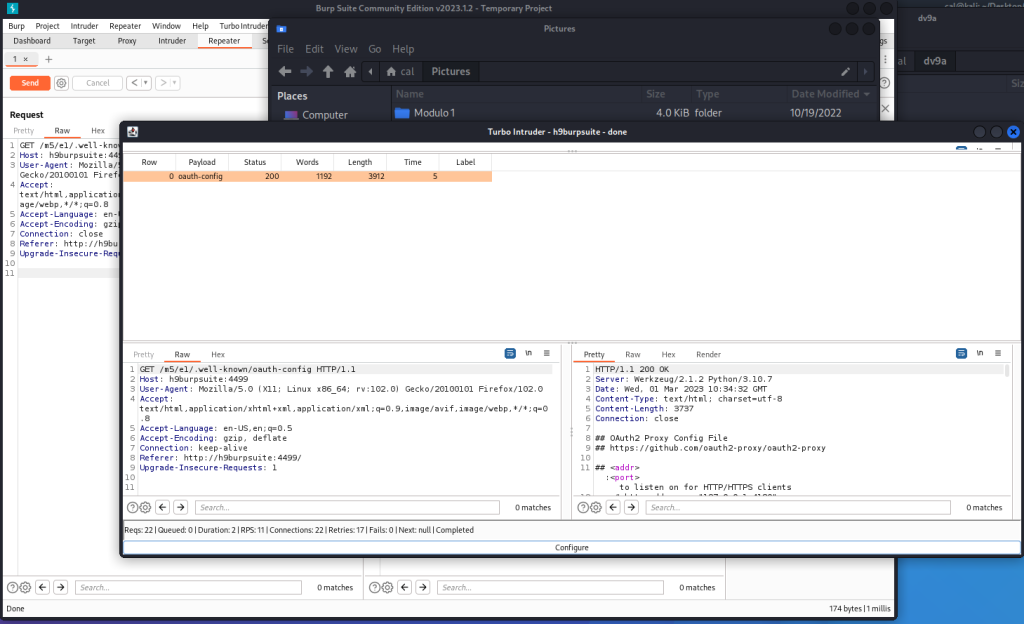
Task: Sort Turbo Intruder results by Length column
Action: (x=360, y=162)
